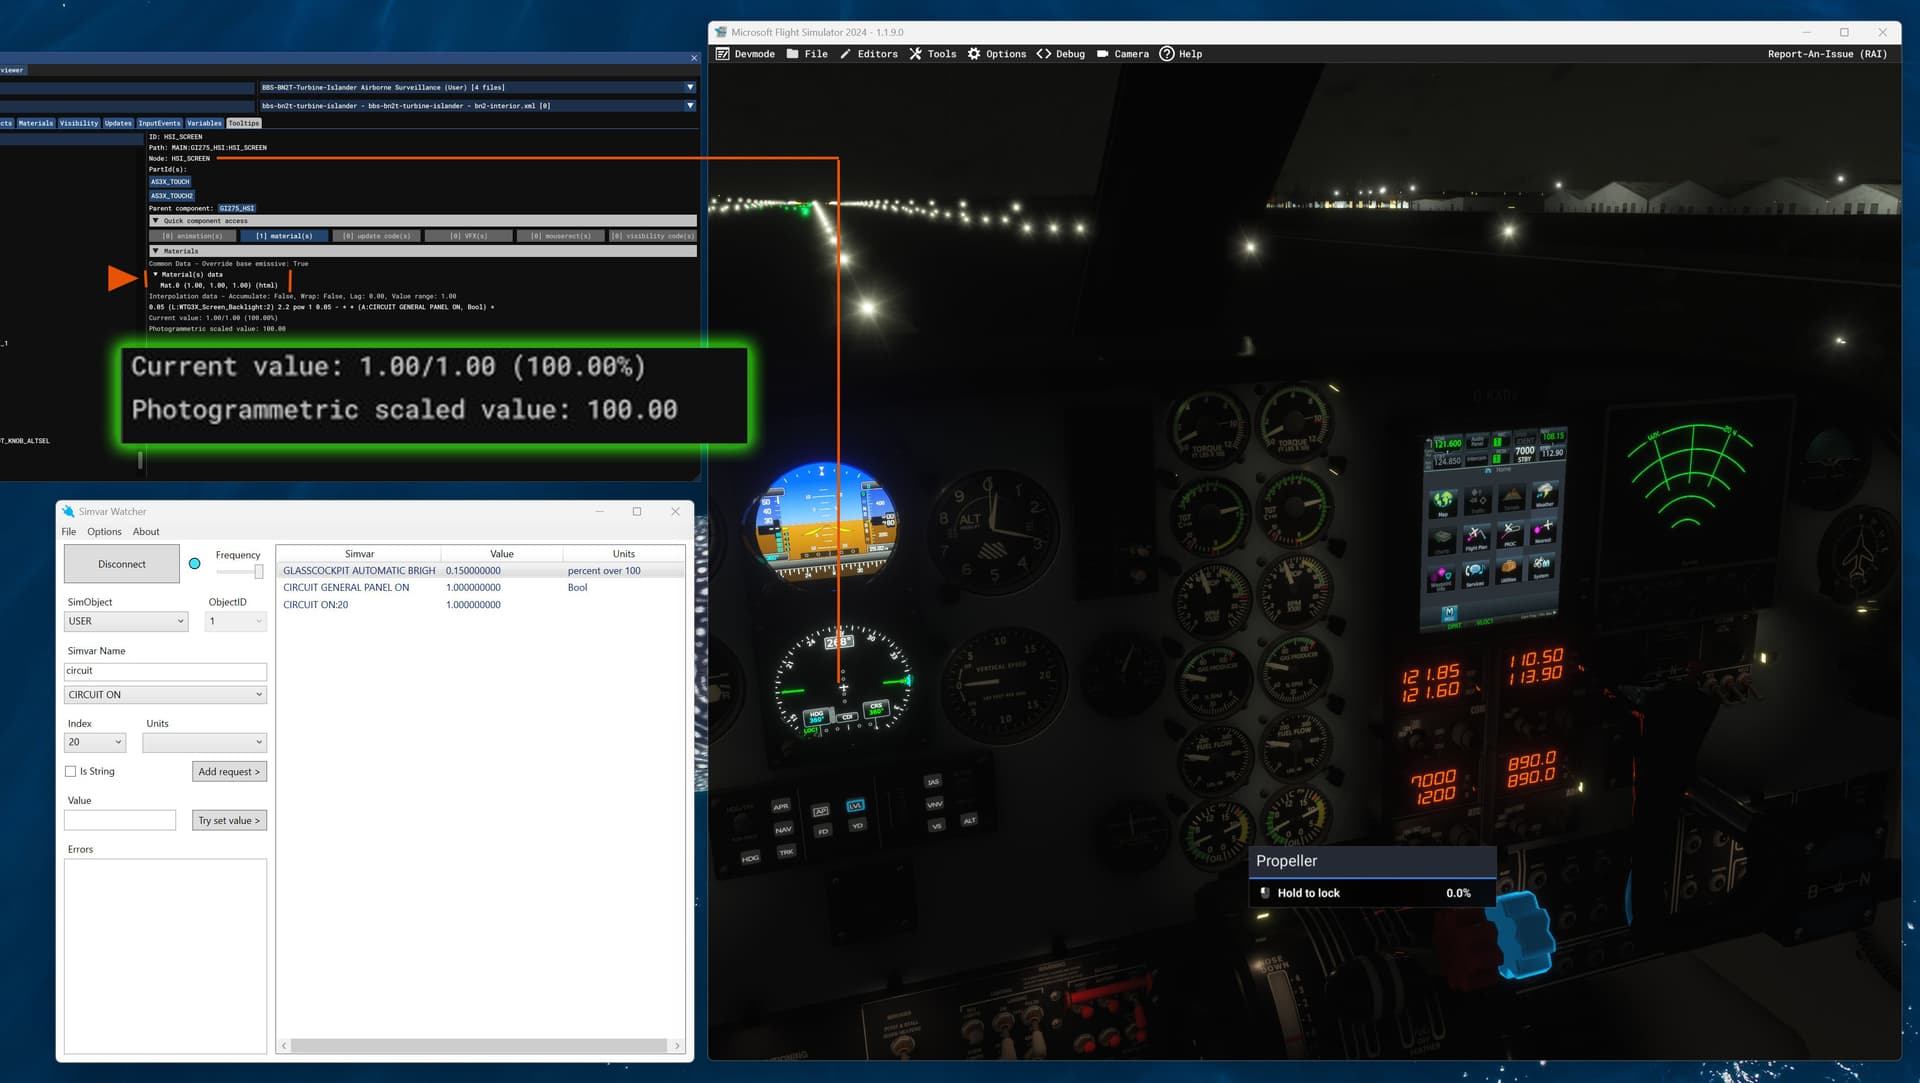Select the CIRCUIT ON:20 row
This screenshot has width=1920, height=1083.
pos(480,605)
